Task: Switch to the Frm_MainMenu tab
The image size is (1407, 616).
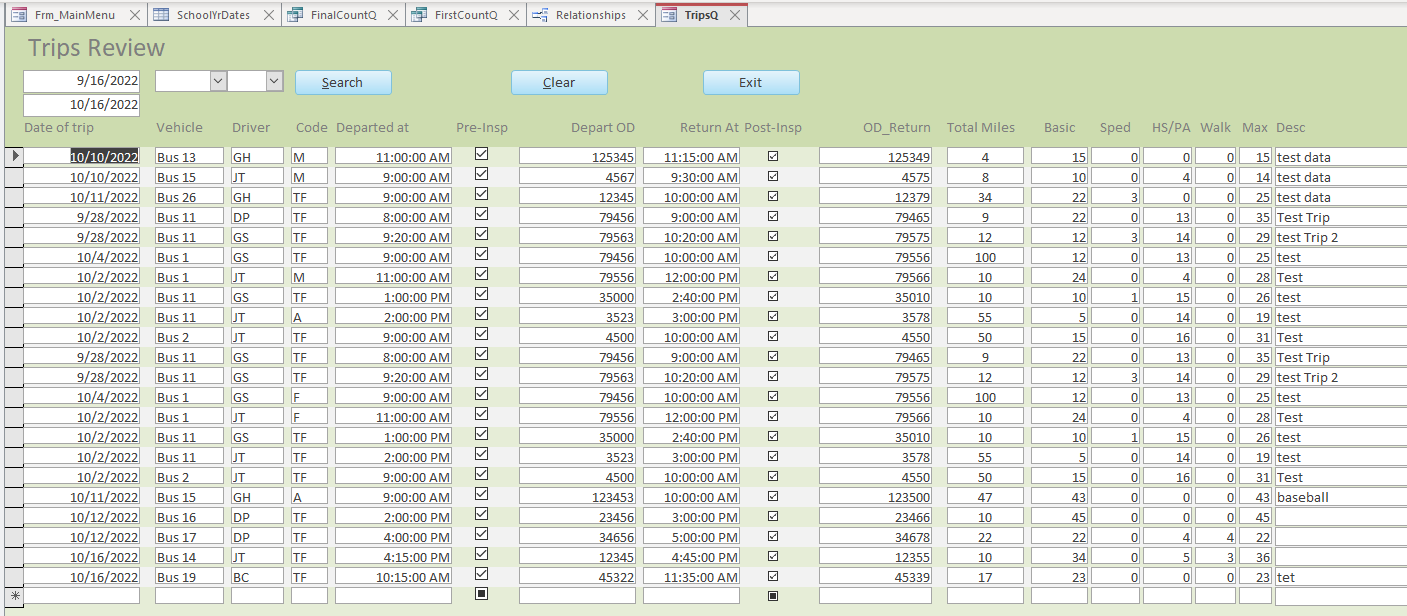Action: pos(75,15)
